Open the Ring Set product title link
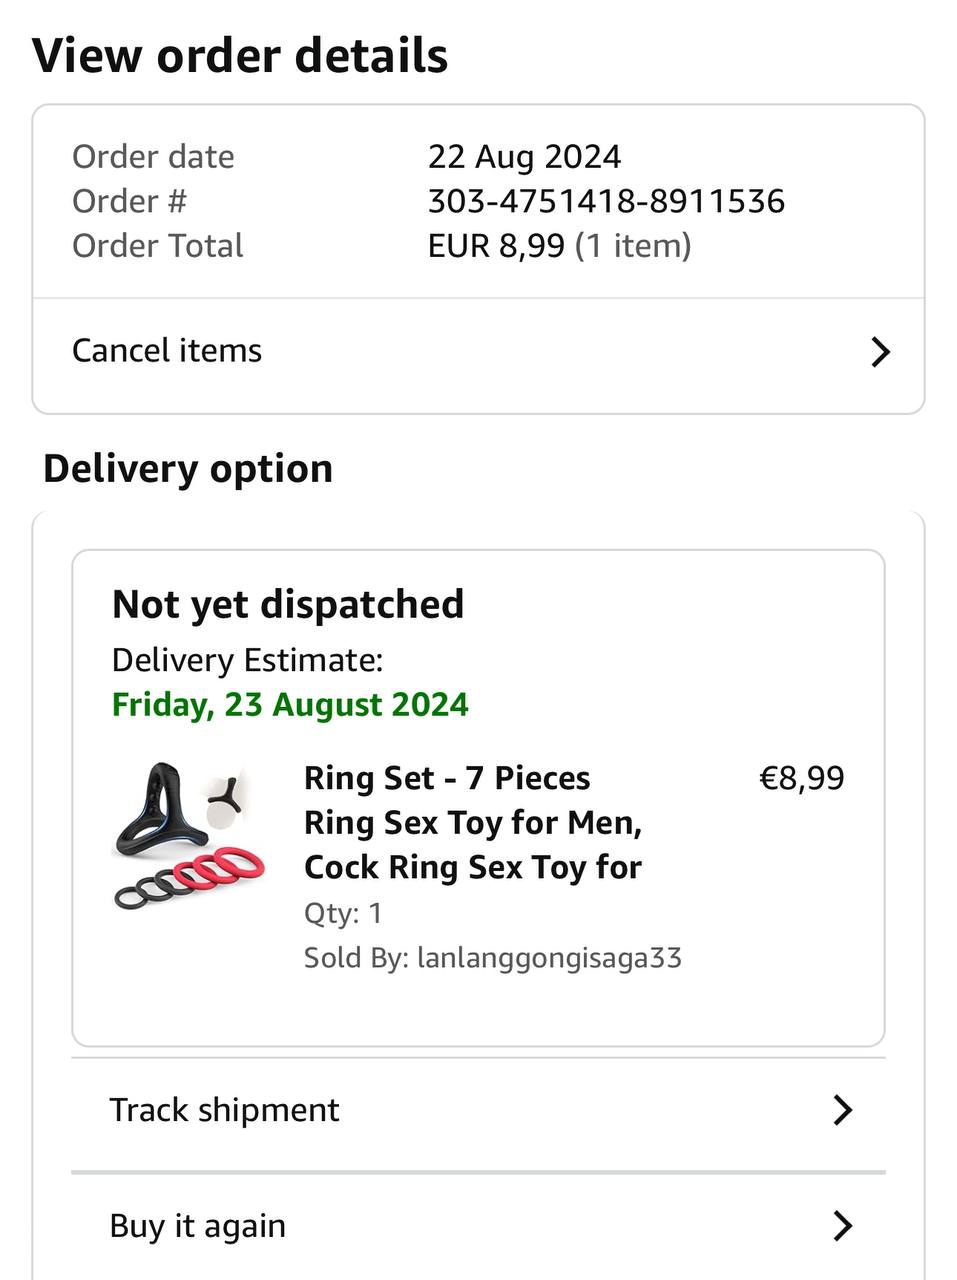The image size is (957, 1280). tap(473, 822)
